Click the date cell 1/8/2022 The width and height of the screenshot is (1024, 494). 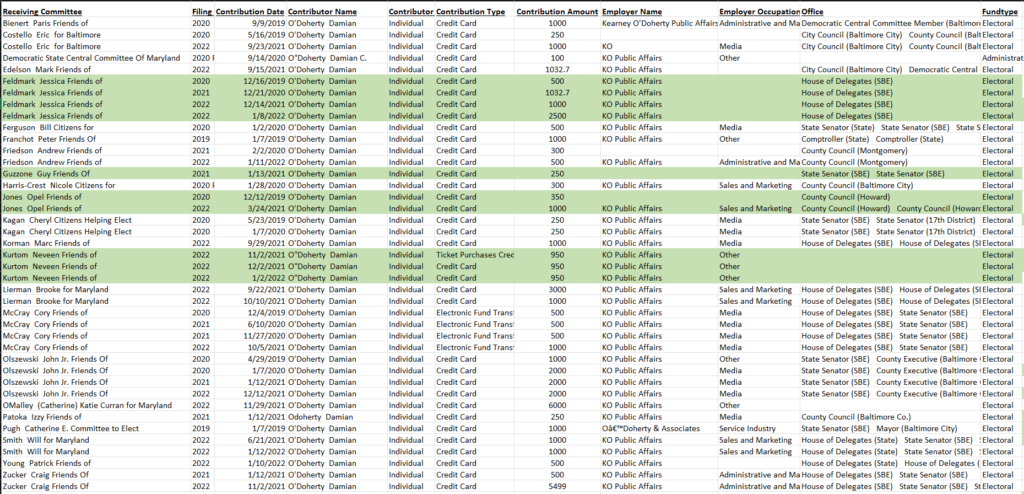[x=269, y=116]
